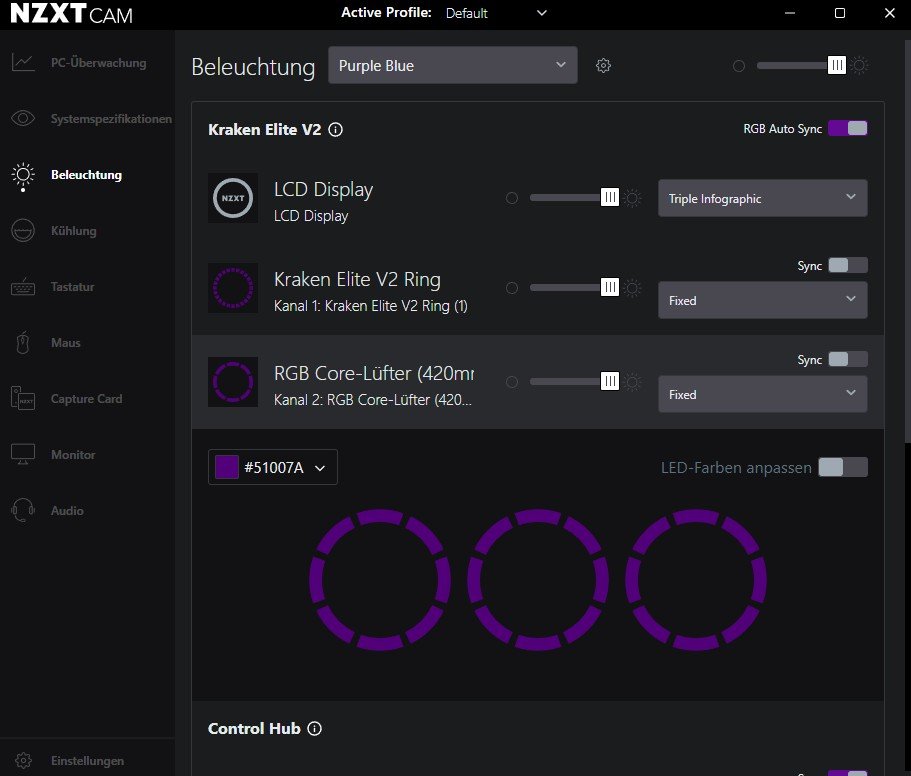Open the Triple Infographic mode dropdown

(762, 198)
